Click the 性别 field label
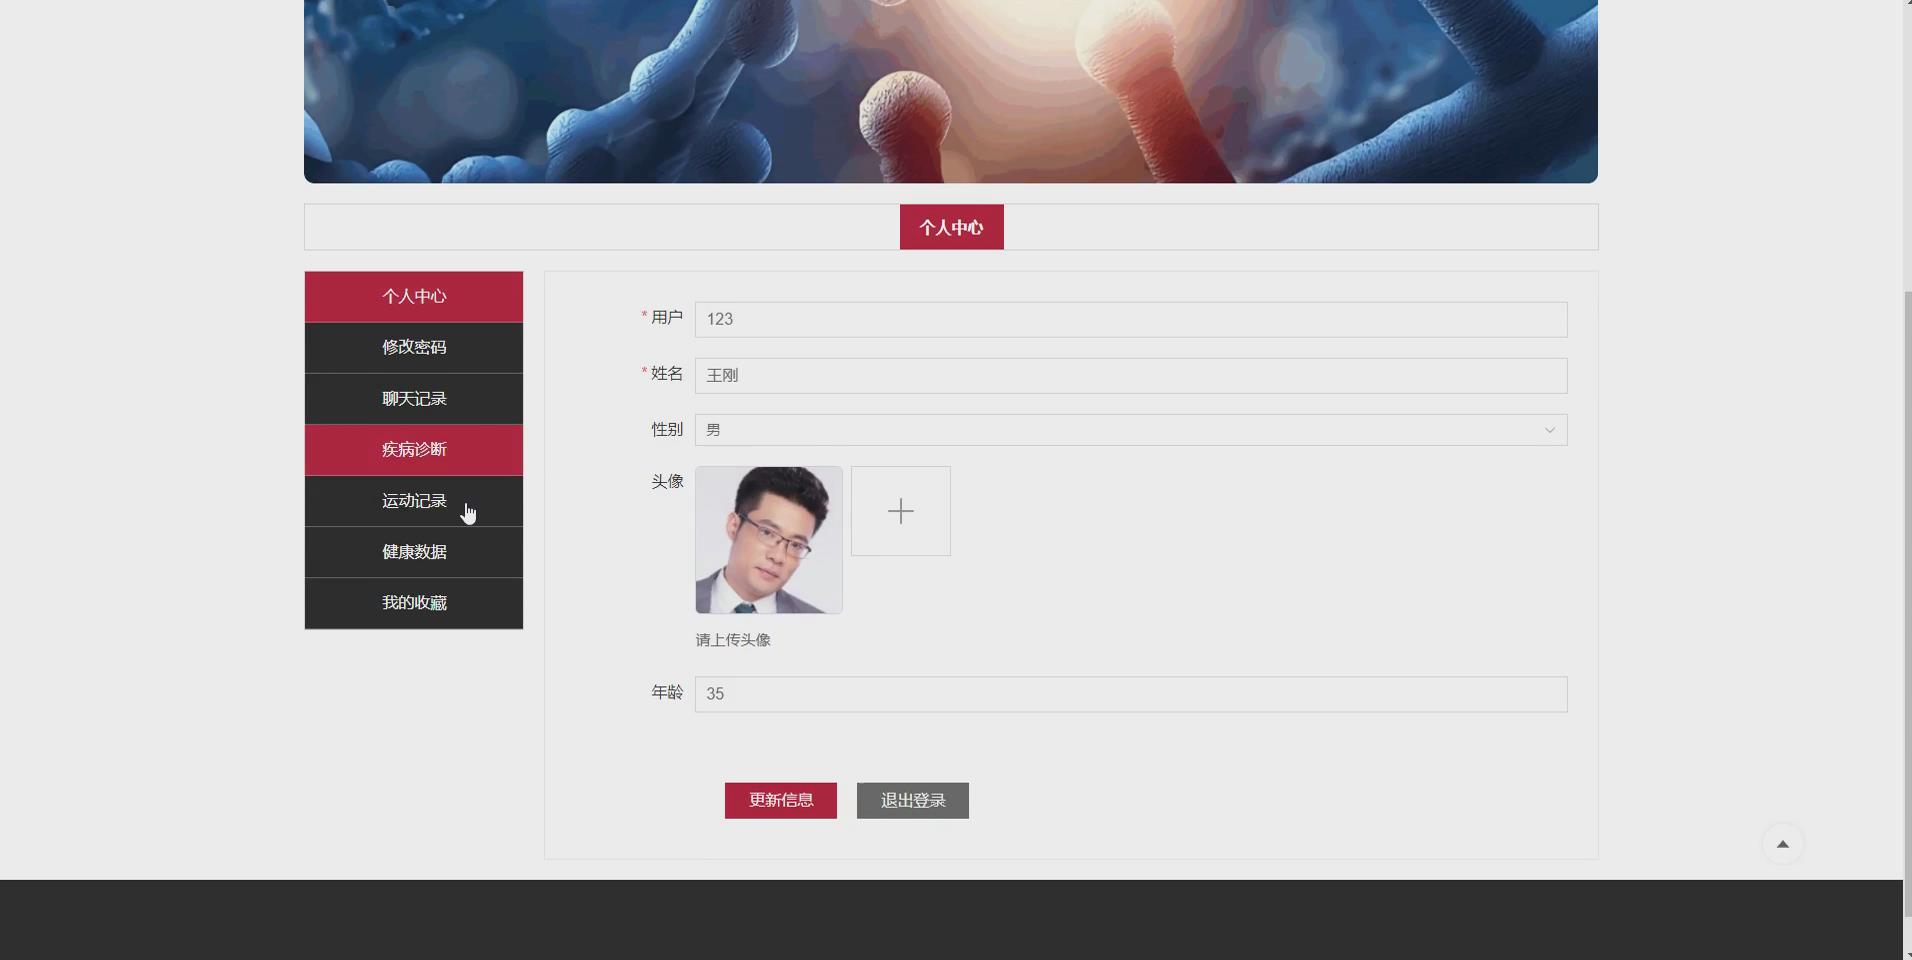The width and height of the screenshot is (1912, 960). 667,430
